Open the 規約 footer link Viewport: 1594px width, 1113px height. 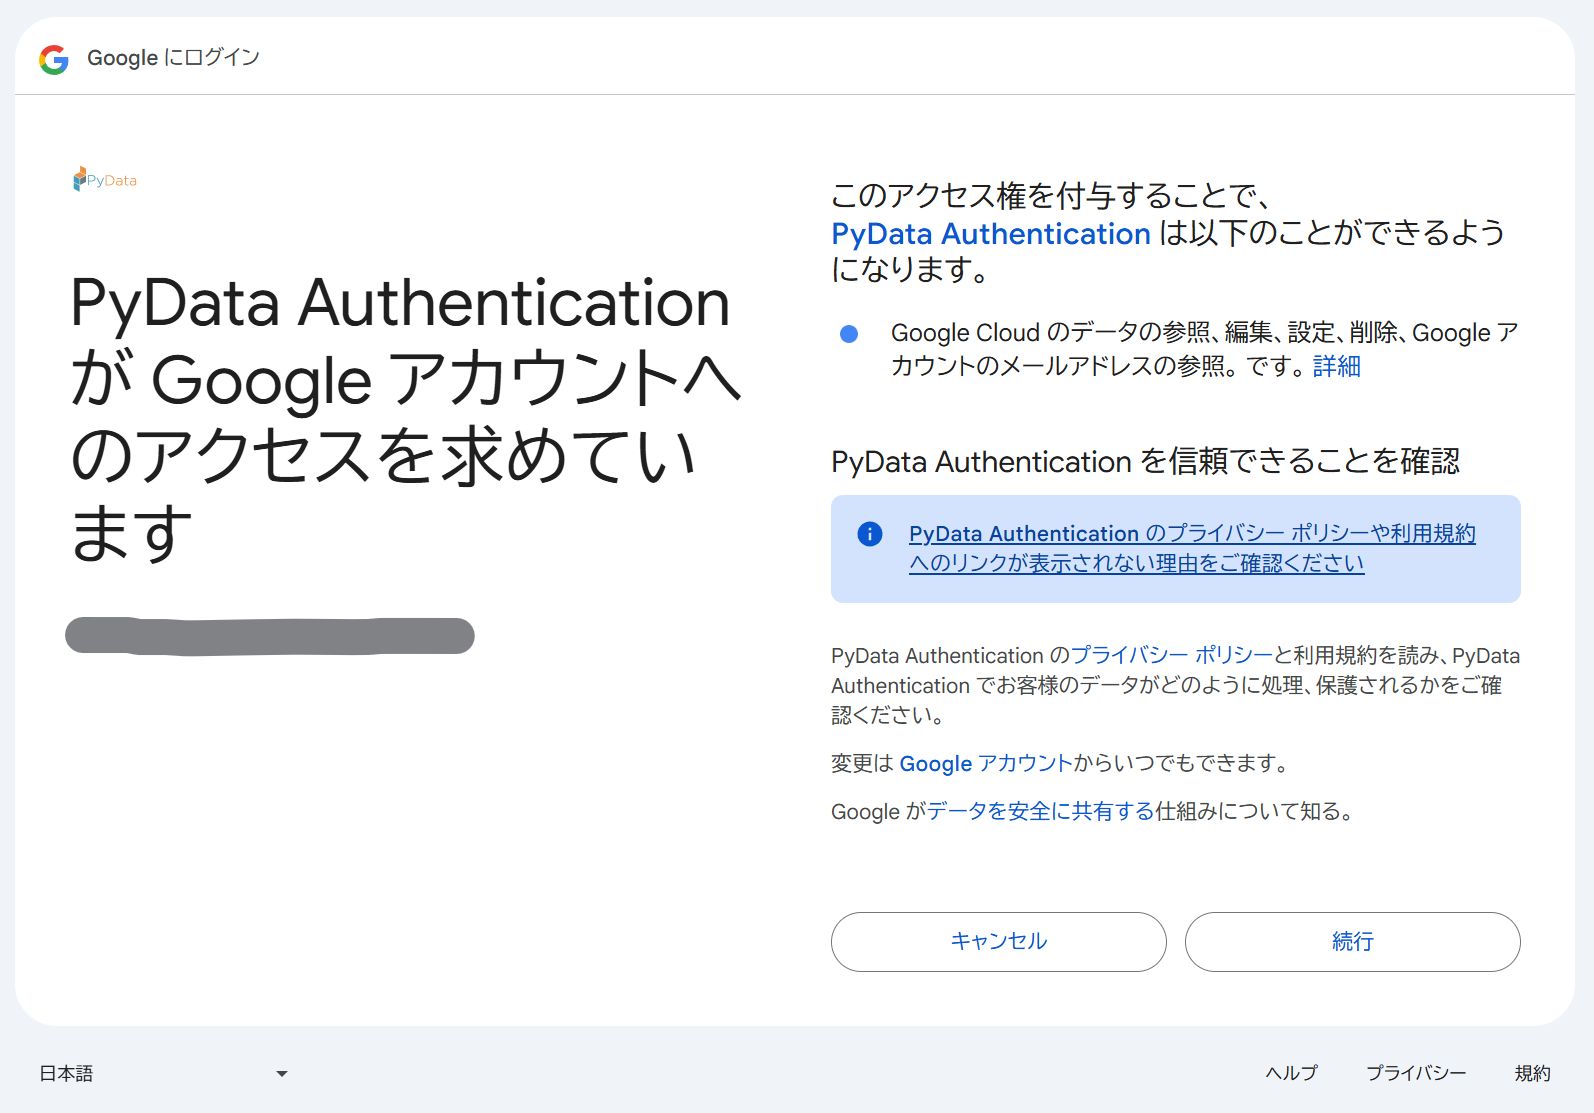tap(1533, 1073)
